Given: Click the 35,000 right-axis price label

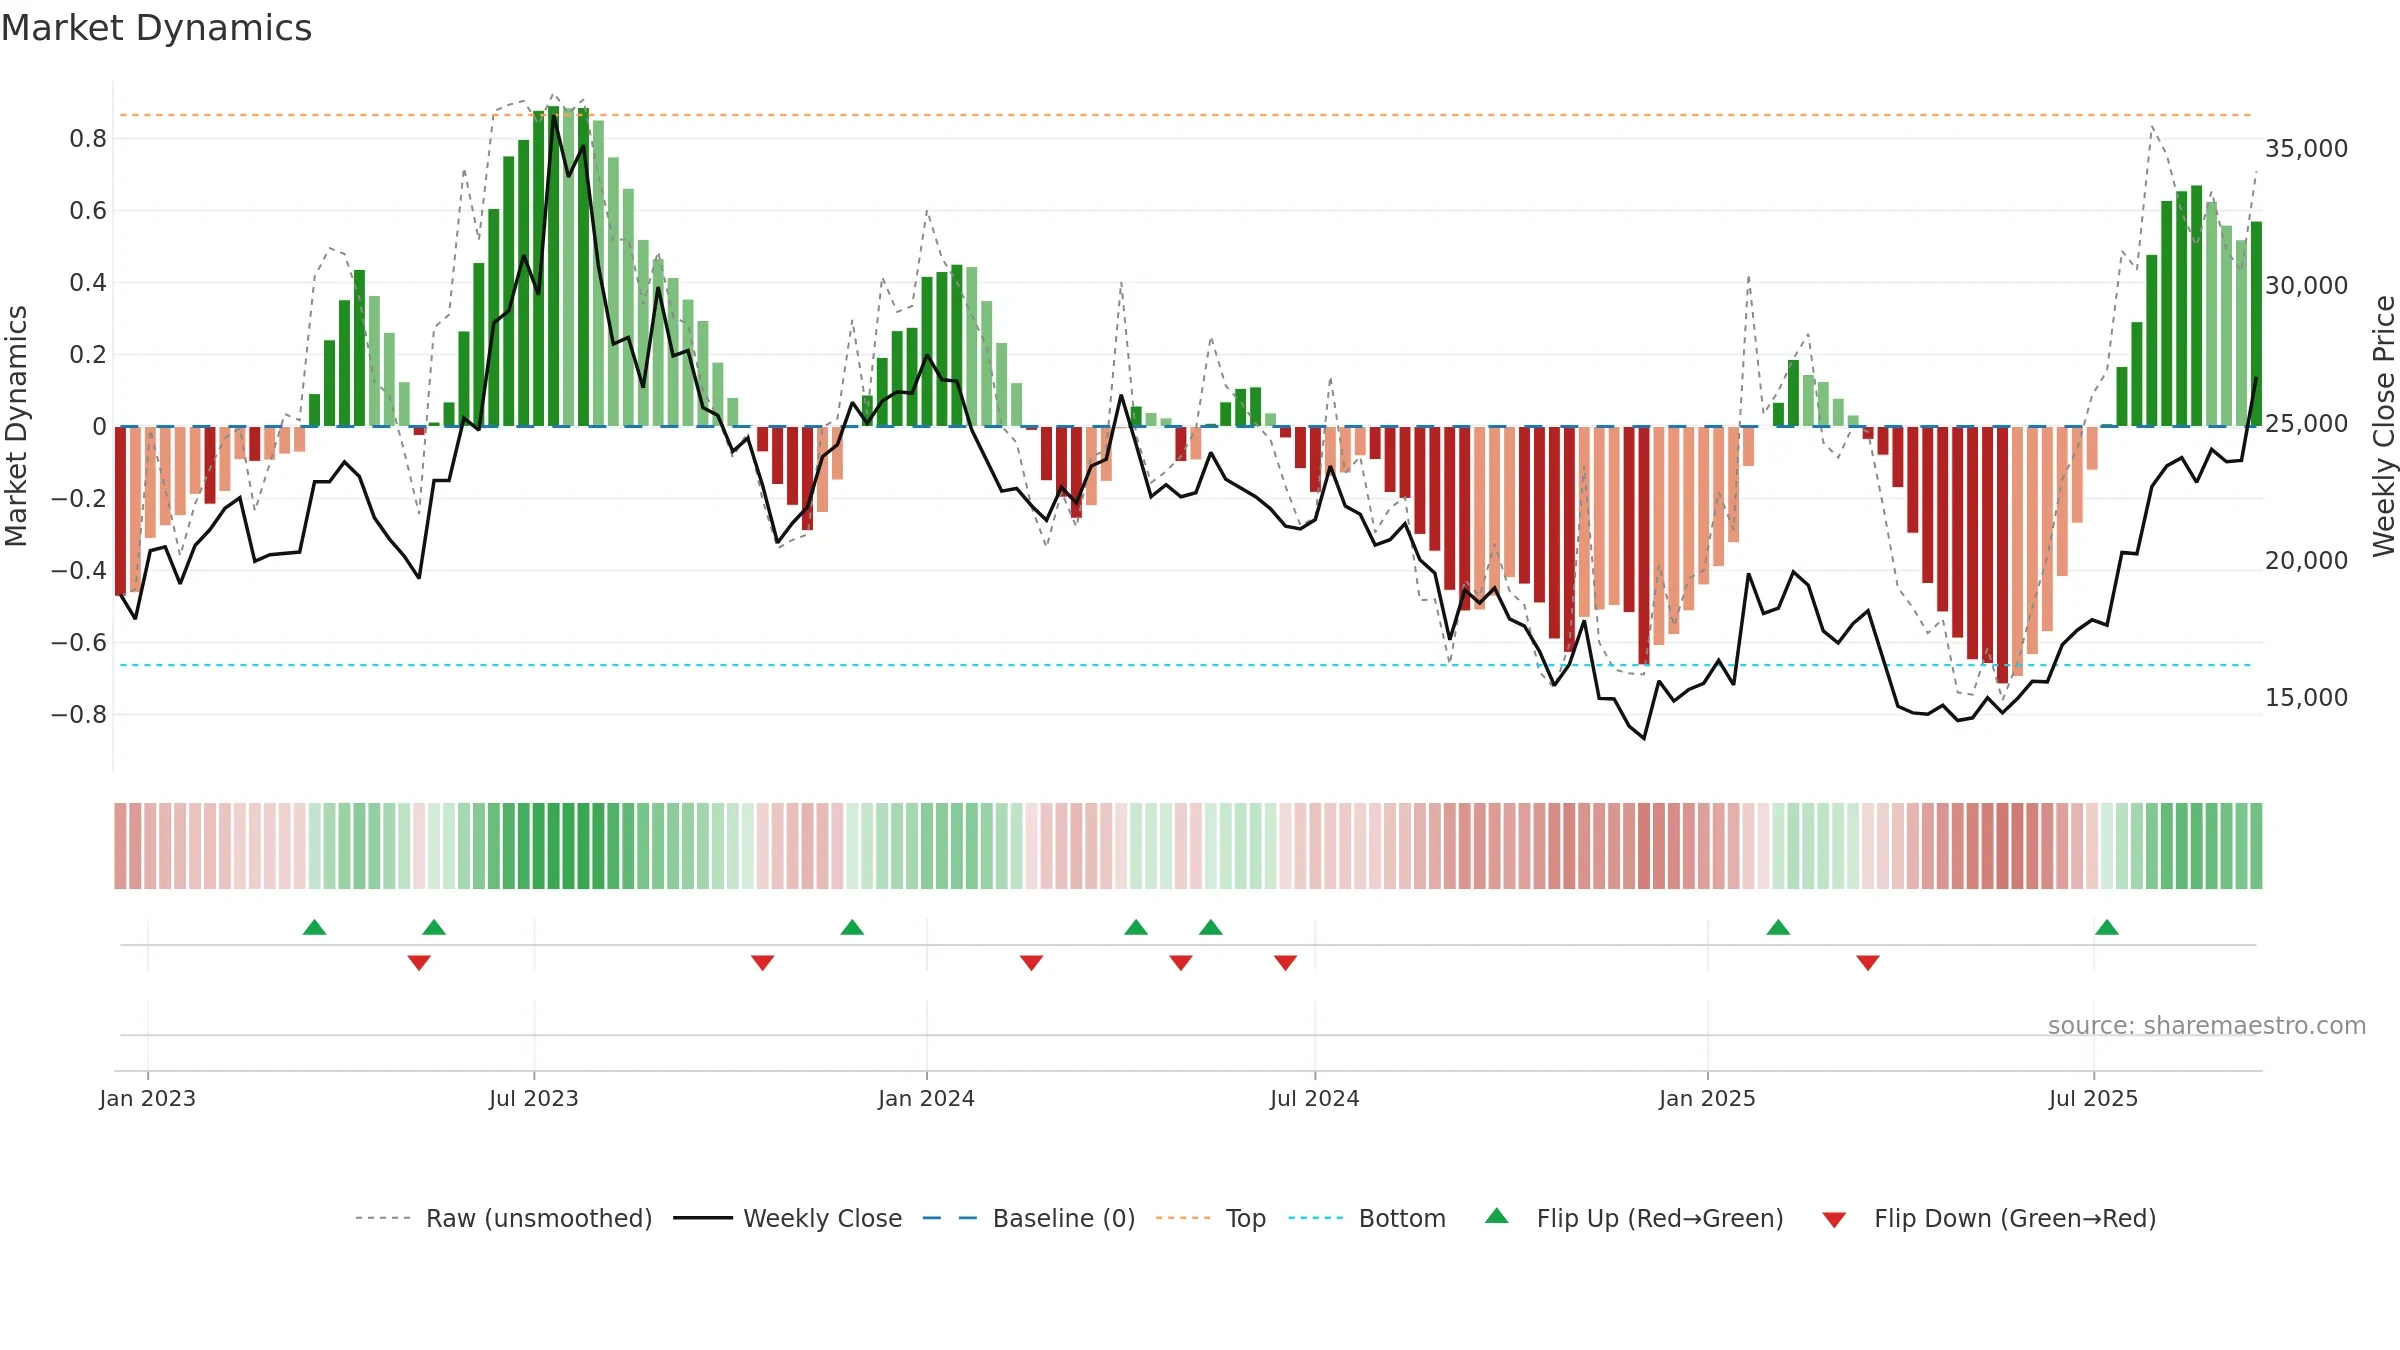Looking at the screenshot, I should point(2307,148).
